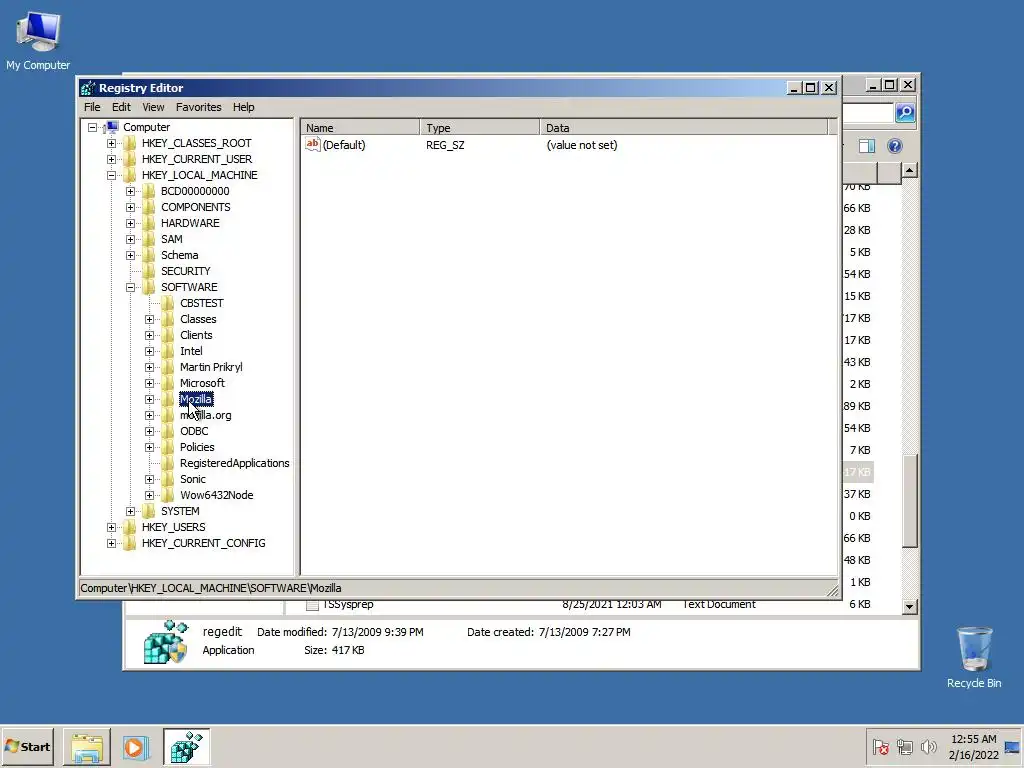Click the Action Center flag tray icon

[x=880, y=746]
